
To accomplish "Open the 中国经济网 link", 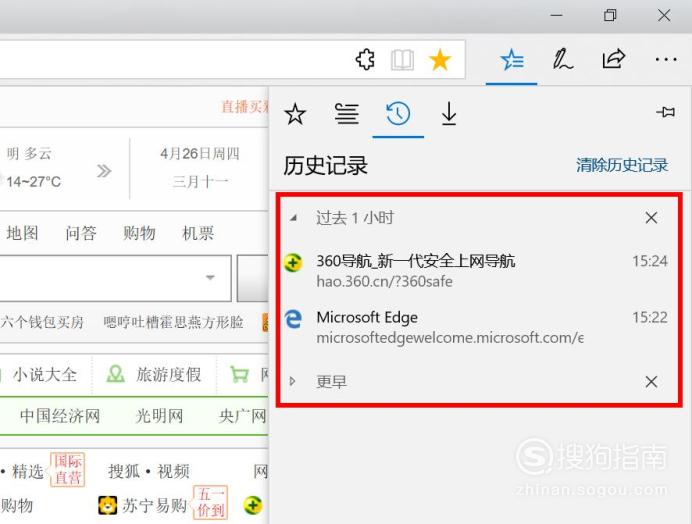I will tap(60, 416).
